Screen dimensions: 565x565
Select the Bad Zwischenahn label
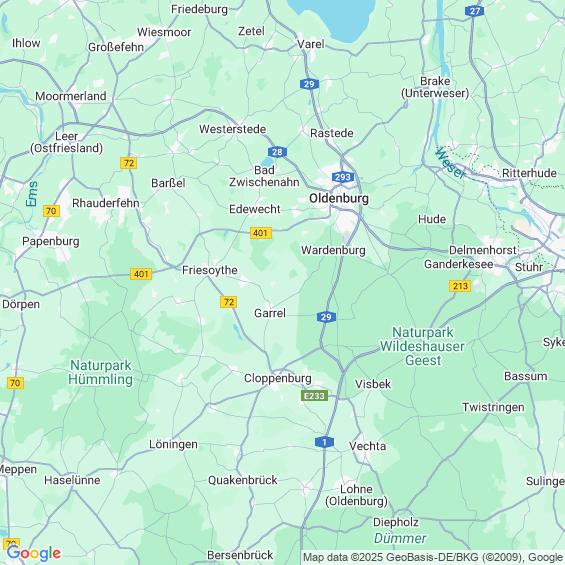point(264,176)
